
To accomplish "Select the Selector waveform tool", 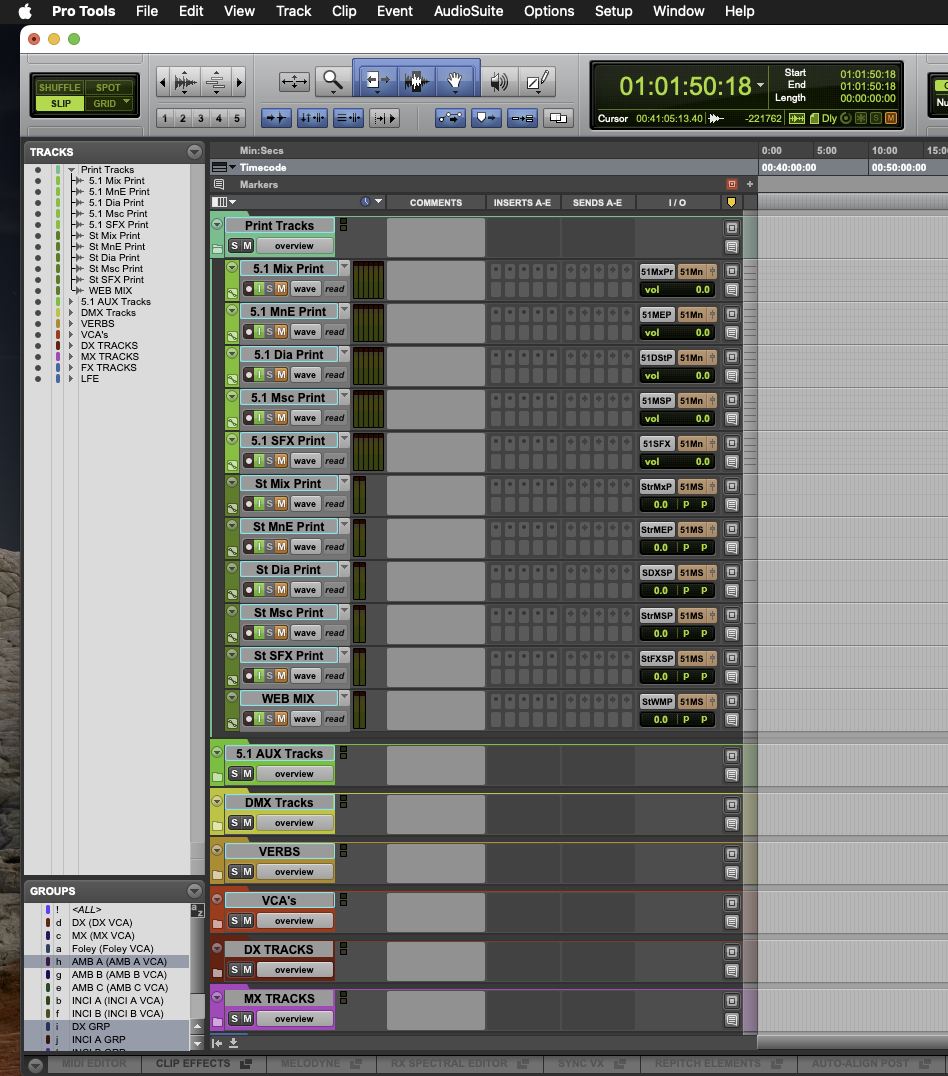I will click(416, 82).
